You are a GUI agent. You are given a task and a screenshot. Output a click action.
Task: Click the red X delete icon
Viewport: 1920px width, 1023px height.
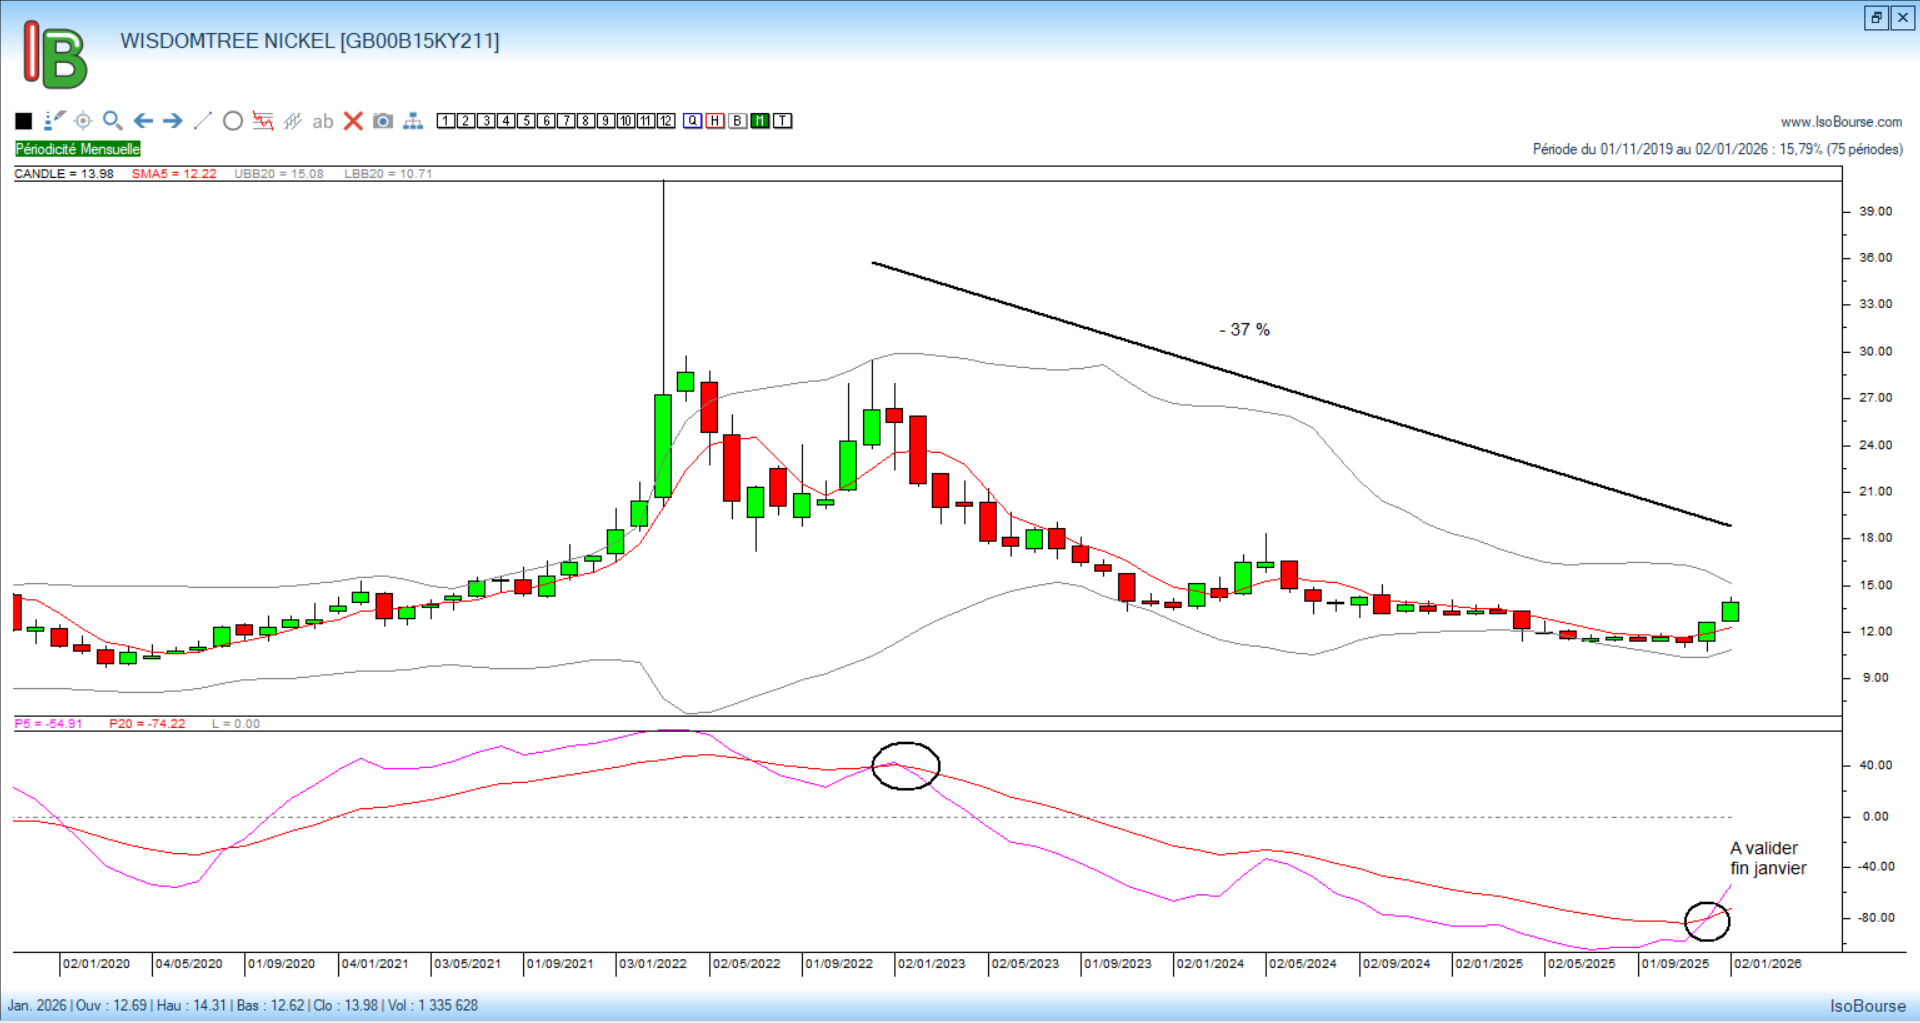[x=353, y=121]
